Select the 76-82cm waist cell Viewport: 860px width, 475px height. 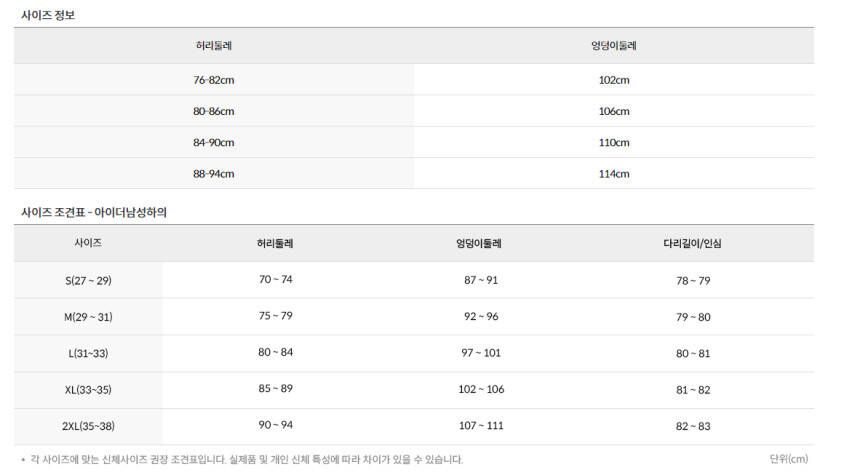point(214,80)
